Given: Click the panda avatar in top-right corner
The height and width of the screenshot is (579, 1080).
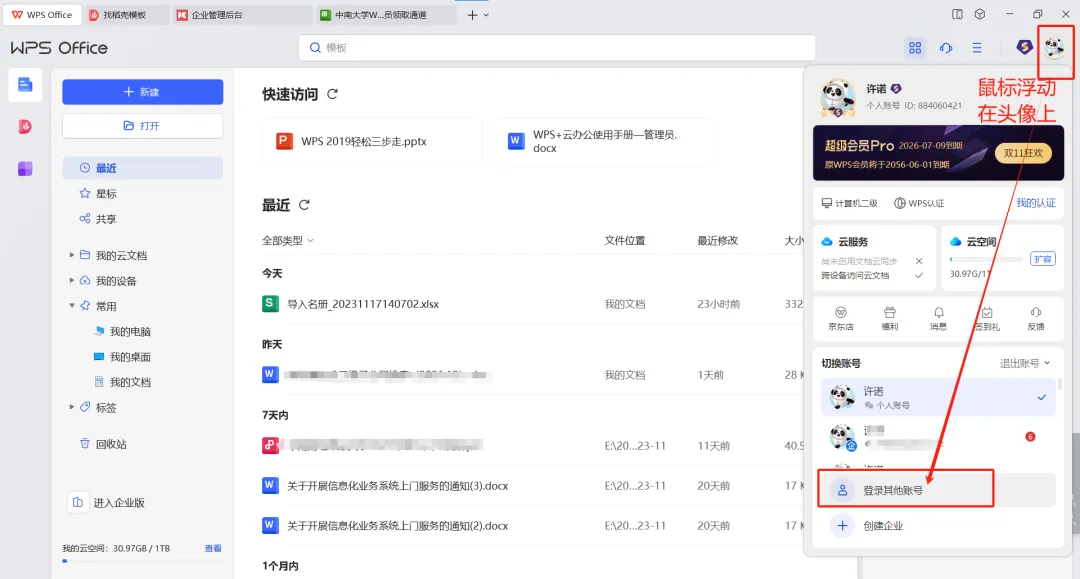Looking at the screenshot, I should tap(1055, 47).
